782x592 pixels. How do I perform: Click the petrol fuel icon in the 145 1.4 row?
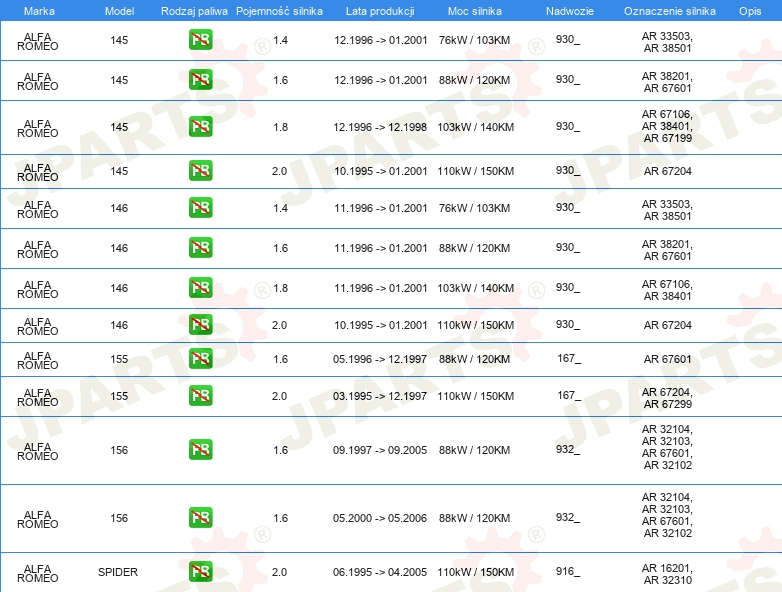[x=200, y=40]
